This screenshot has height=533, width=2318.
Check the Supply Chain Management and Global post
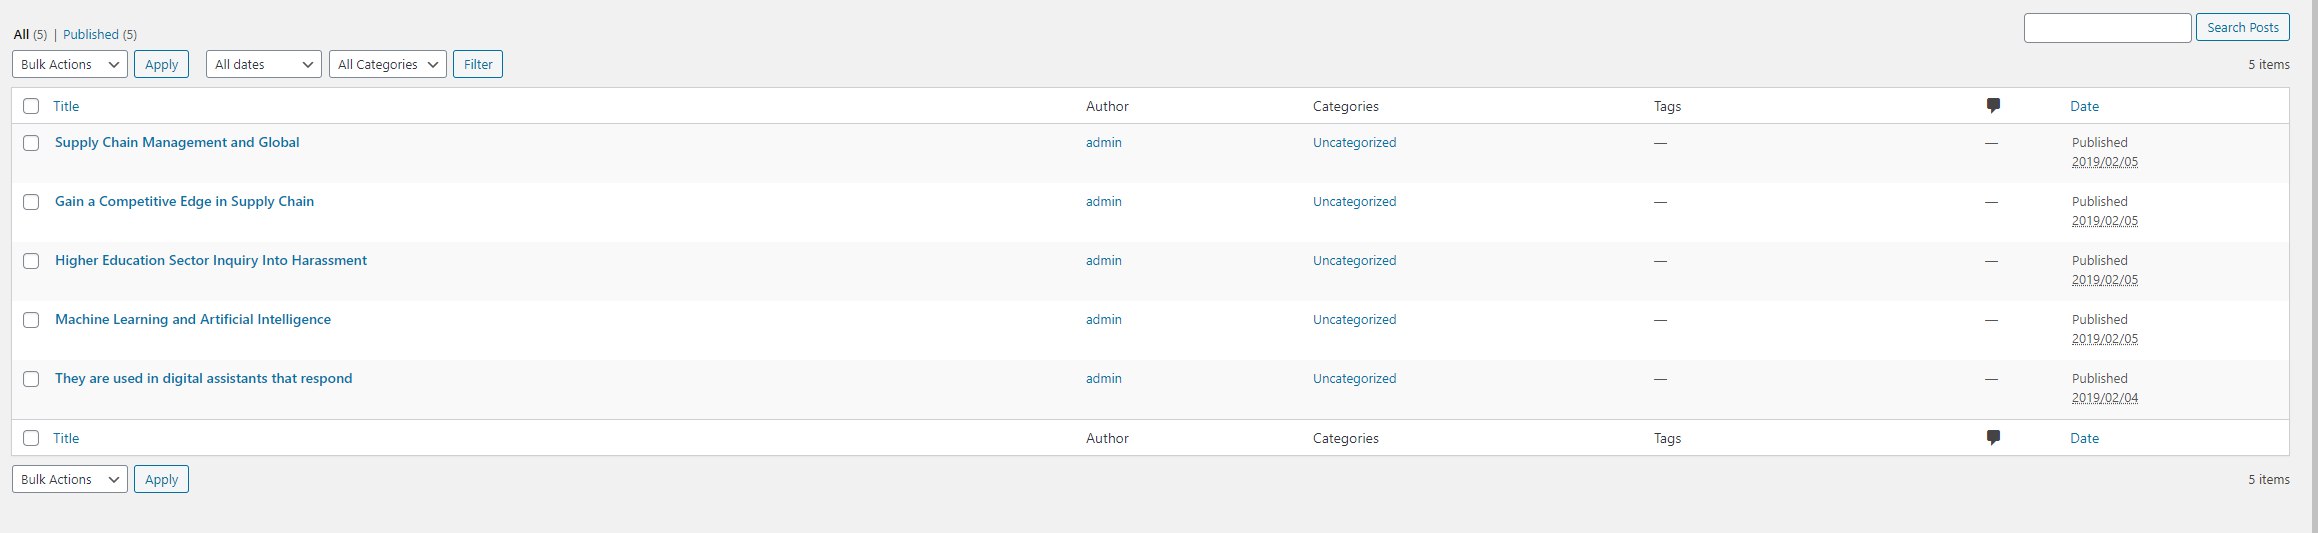pos(31,143)
